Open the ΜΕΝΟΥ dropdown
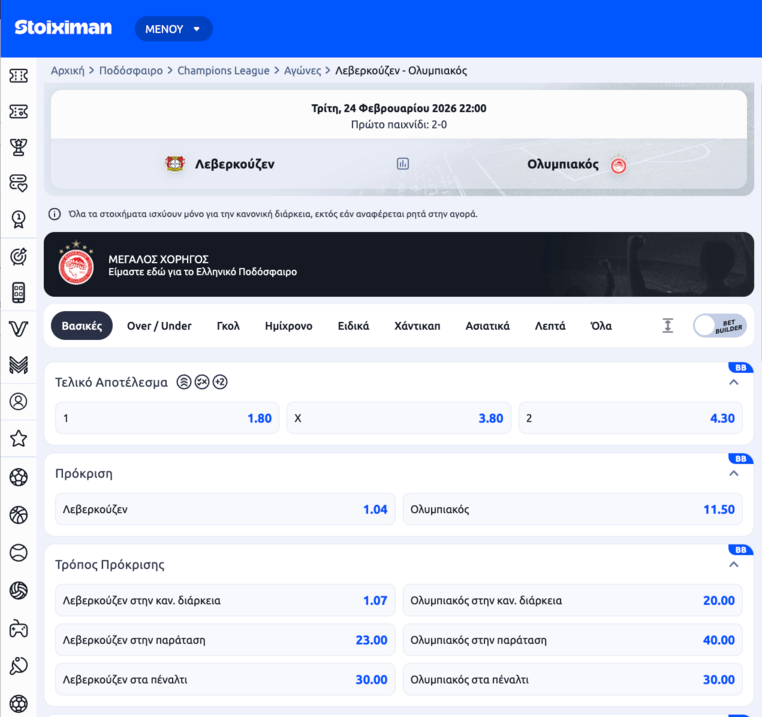 click(173, 29)
